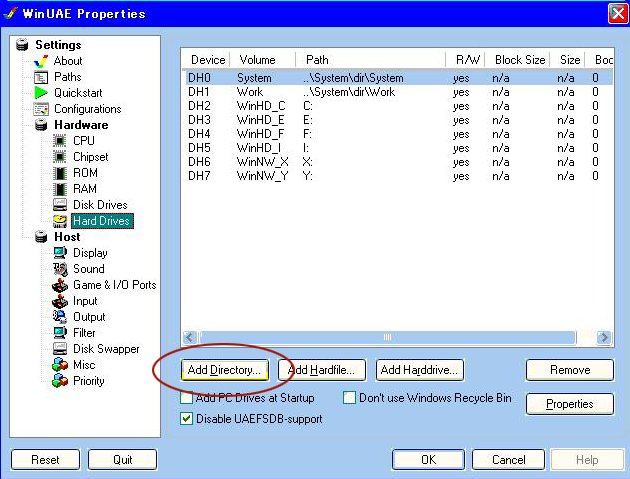
Task: Select CPU under Hardware
Action: [x=84, y=141]
